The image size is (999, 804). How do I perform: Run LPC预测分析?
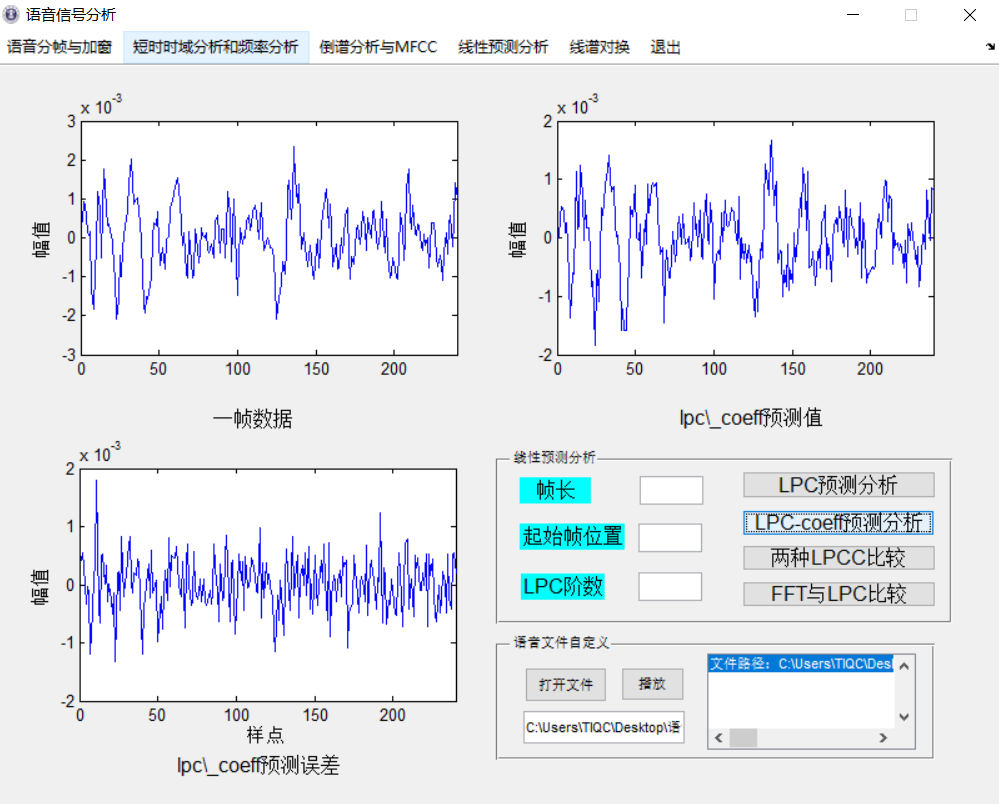[x=837, y=485]
